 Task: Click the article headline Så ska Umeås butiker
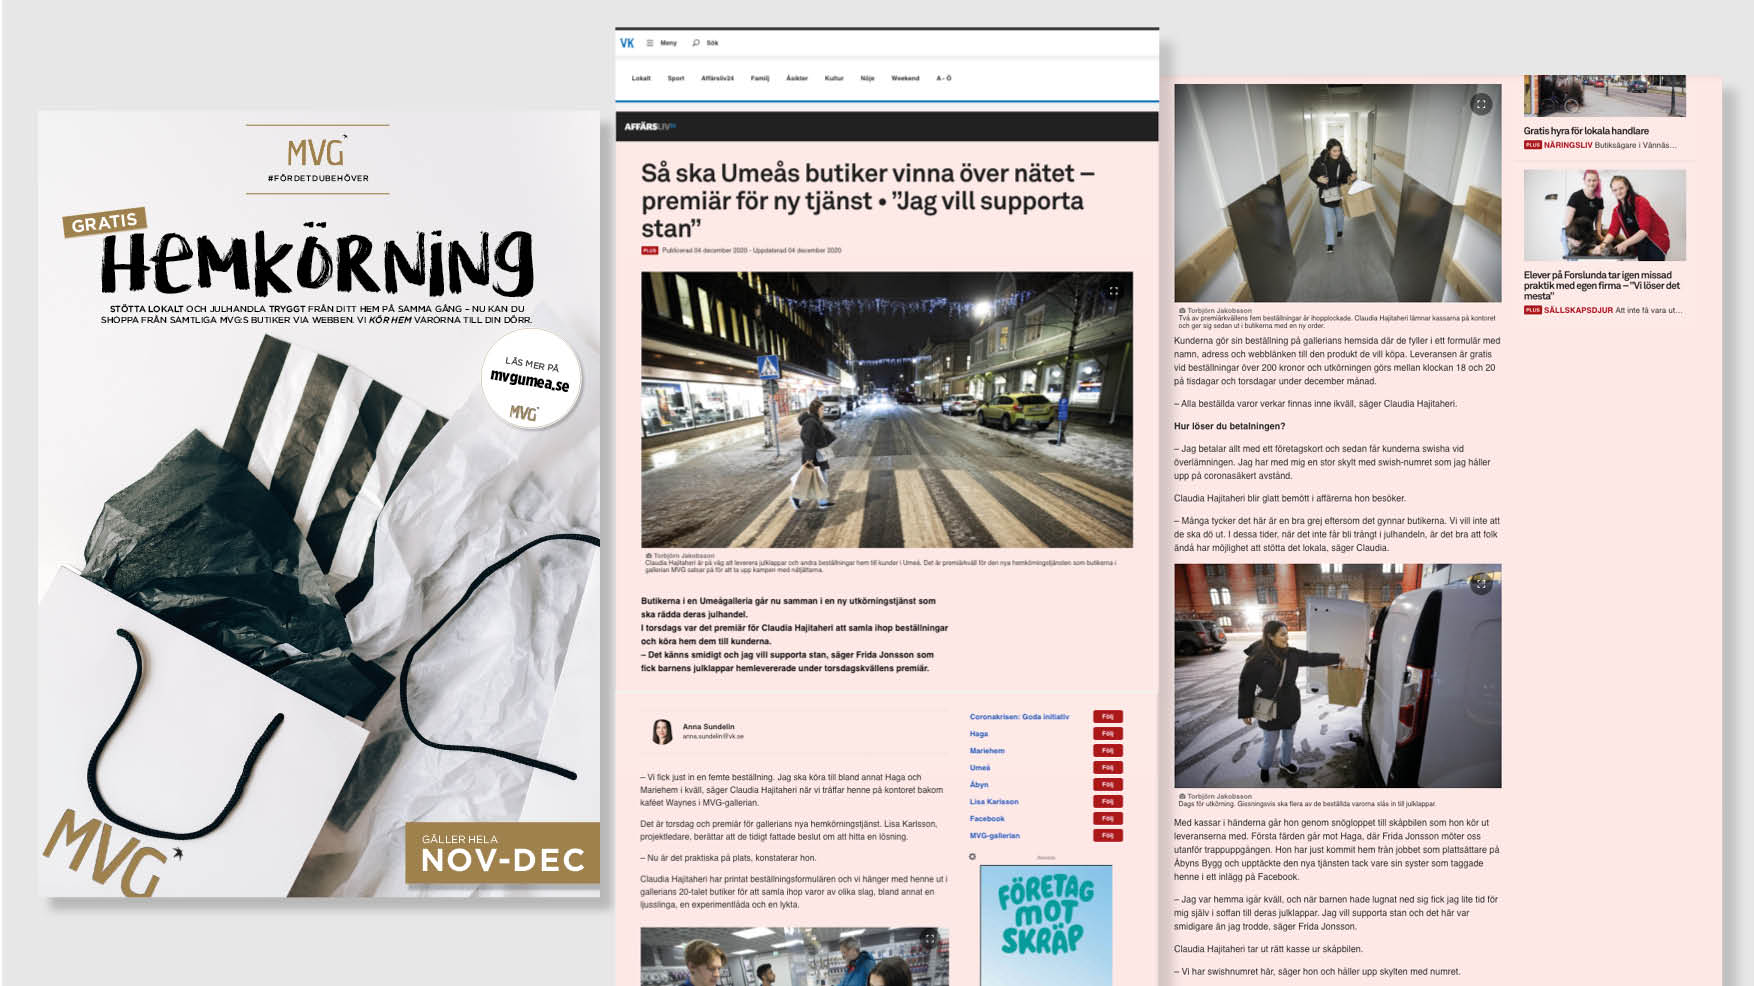click(866, 201)
